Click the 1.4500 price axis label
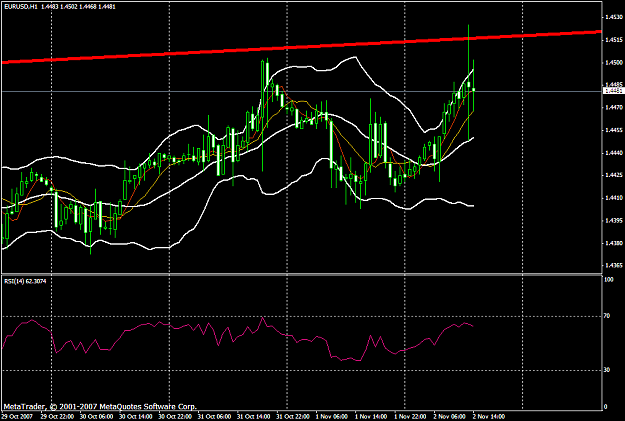 (x=614, y=63)
